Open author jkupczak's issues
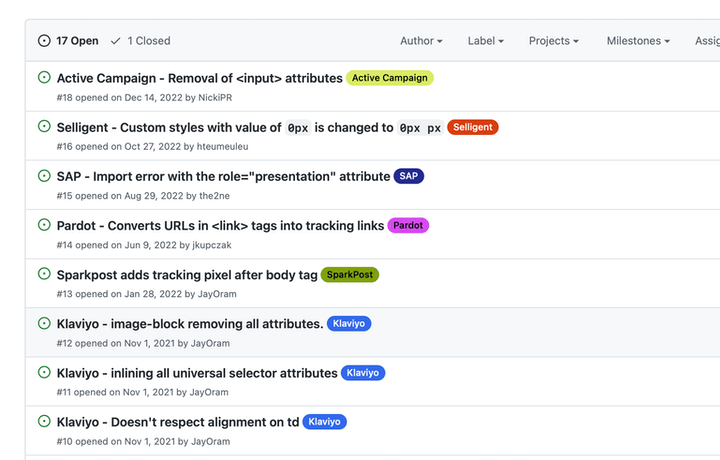Viewport: 720px width, 460px height. (212, 245)
